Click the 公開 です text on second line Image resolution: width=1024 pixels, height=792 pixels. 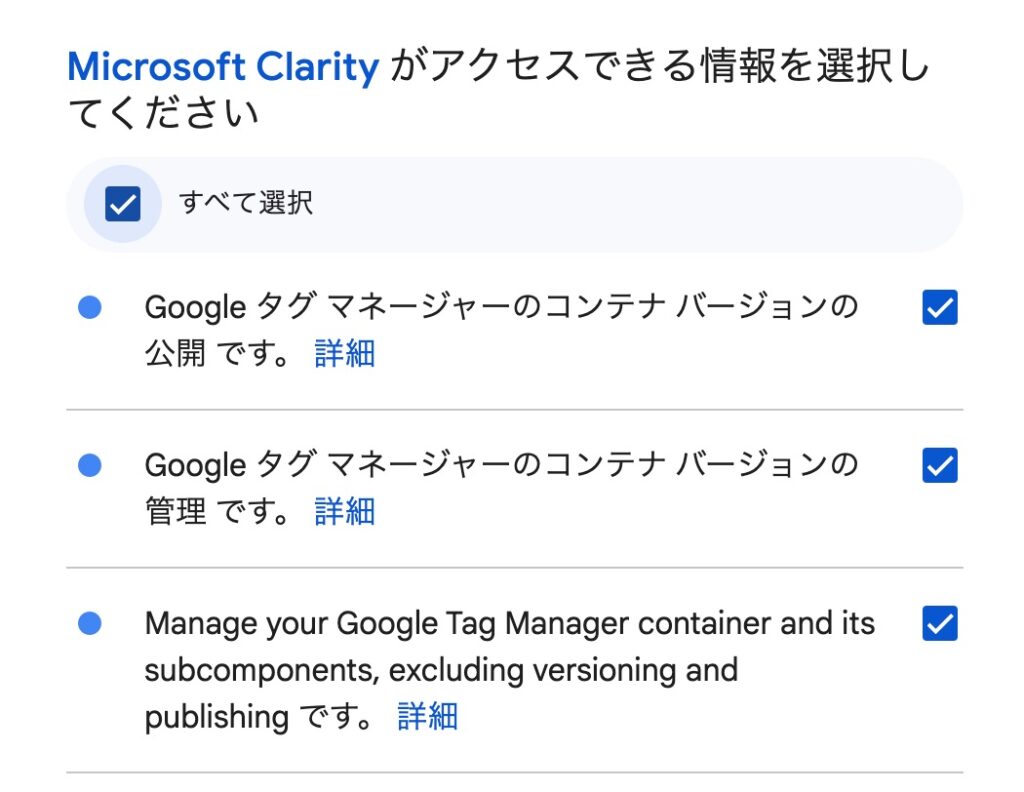[x=217, y=353]
